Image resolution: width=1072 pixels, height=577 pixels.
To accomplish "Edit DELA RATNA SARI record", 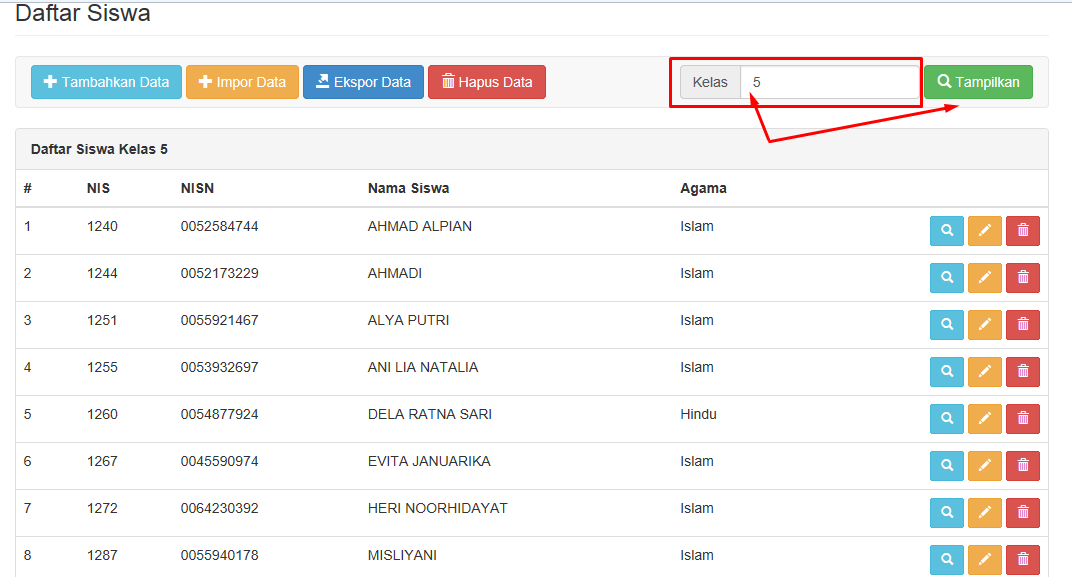I will [984, 418].
